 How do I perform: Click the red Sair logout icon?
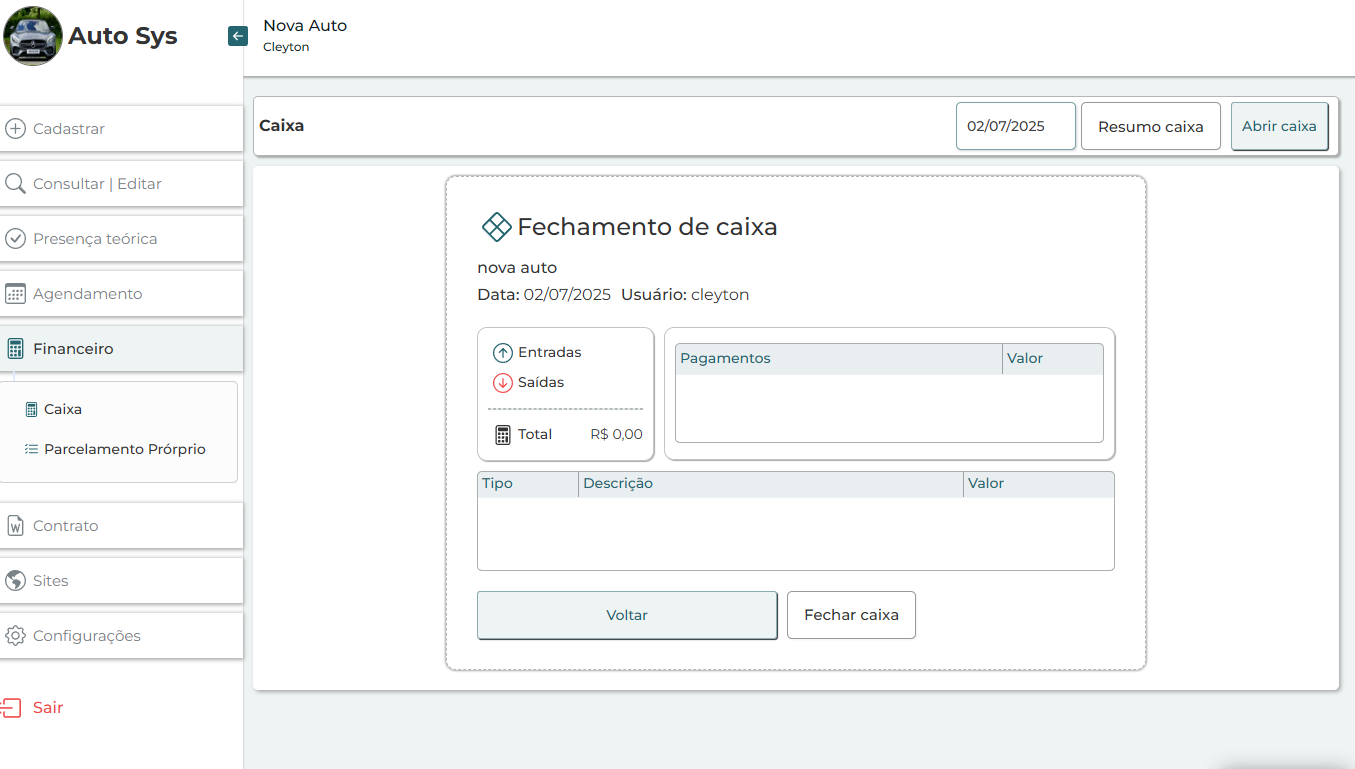point(11,708)
